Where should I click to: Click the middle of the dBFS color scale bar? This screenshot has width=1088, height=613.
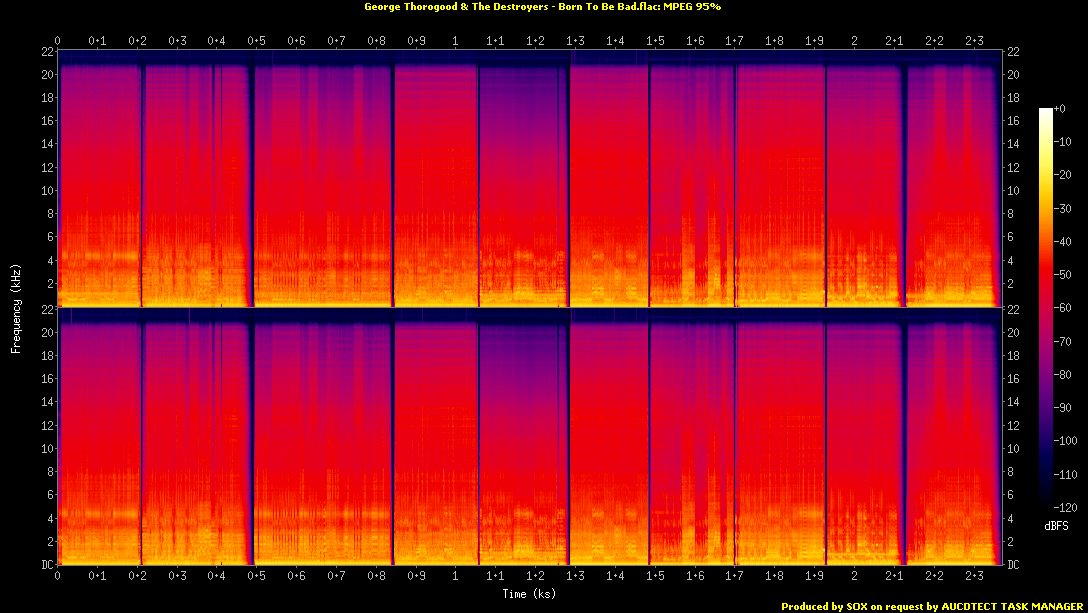[x=1046, y=308]
